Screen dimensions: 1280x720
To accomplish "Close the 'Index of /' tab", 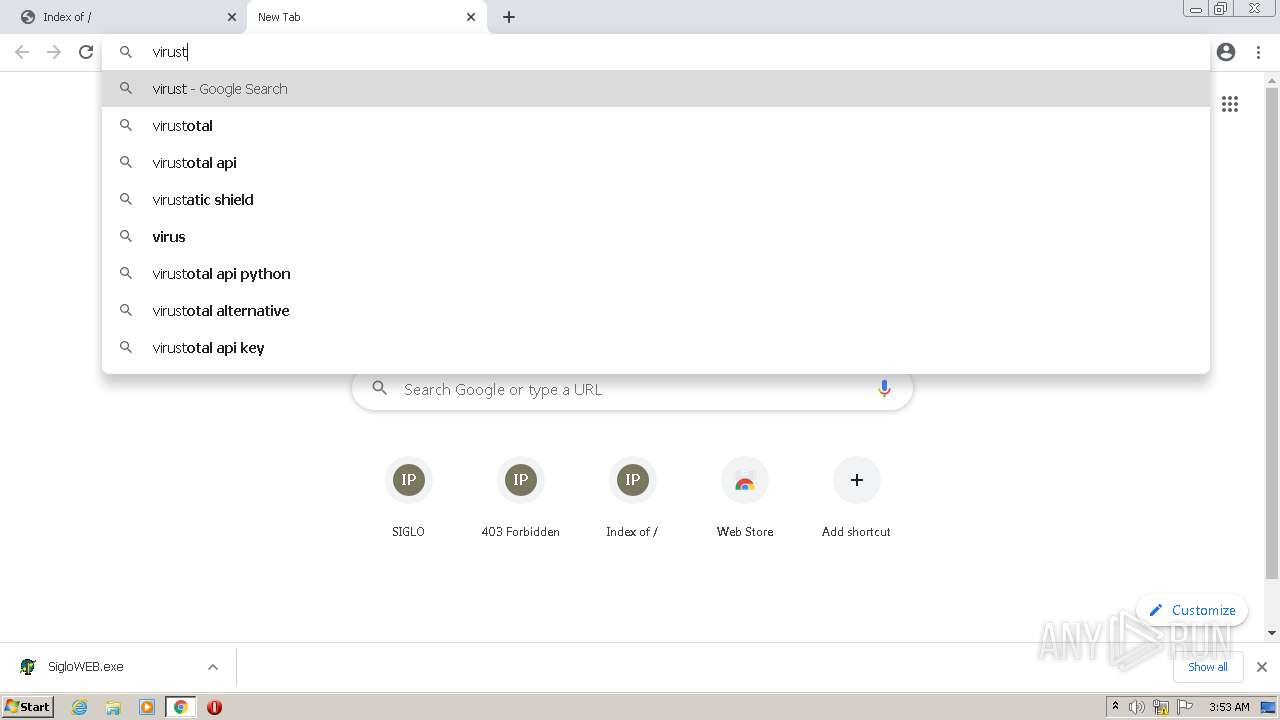I will point(232,17).
